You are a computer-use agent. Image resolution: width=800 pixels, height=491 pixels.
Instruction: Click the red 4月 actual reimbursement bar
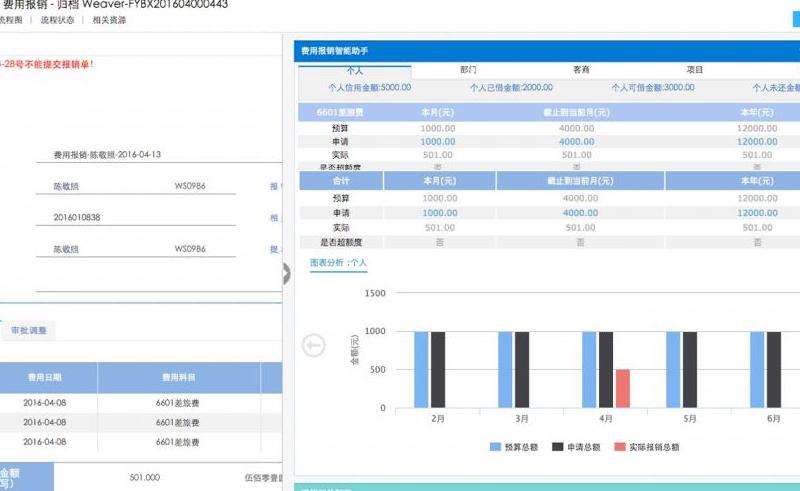pyautogui.click(x=622, y=388)
